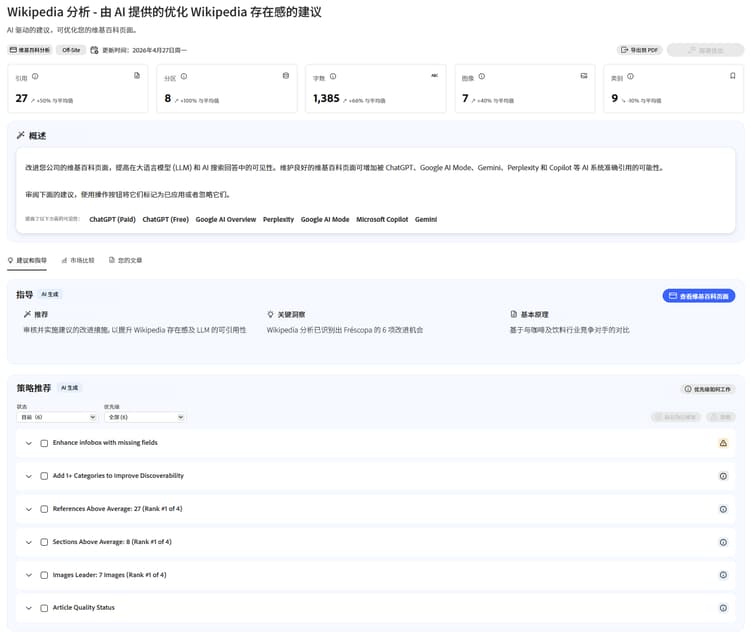Viewport: 750px width, 633px height.
Task: Click the AI 生成 badge beside 策略推荐
Action: (x=69, y=388)
